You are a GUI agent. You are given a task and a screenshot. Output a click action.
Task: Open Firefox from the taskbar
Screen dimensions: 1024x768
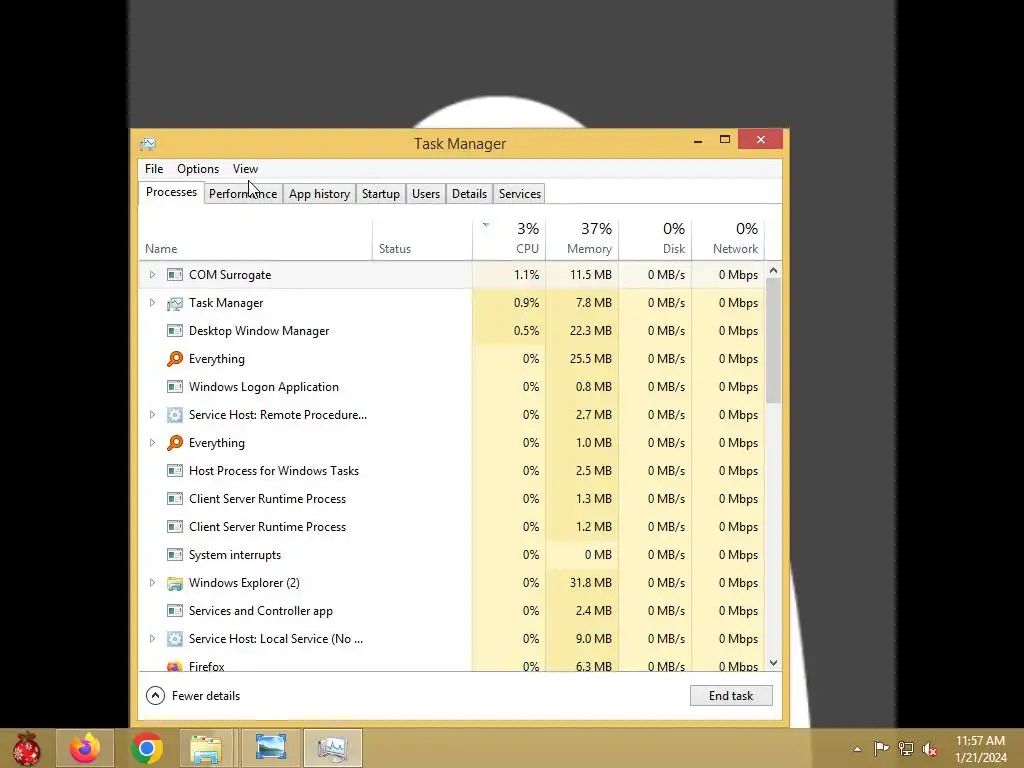coord(85,748)
